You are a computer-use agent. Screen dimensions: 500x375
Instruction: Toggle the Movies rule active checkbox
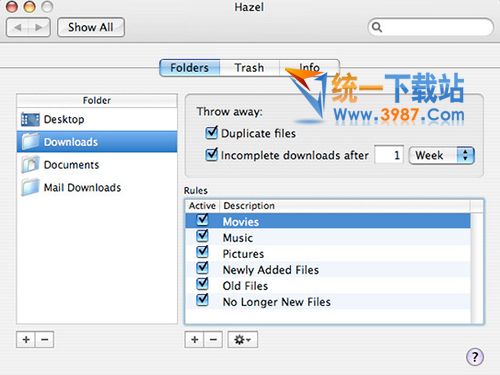pos(202,220)
